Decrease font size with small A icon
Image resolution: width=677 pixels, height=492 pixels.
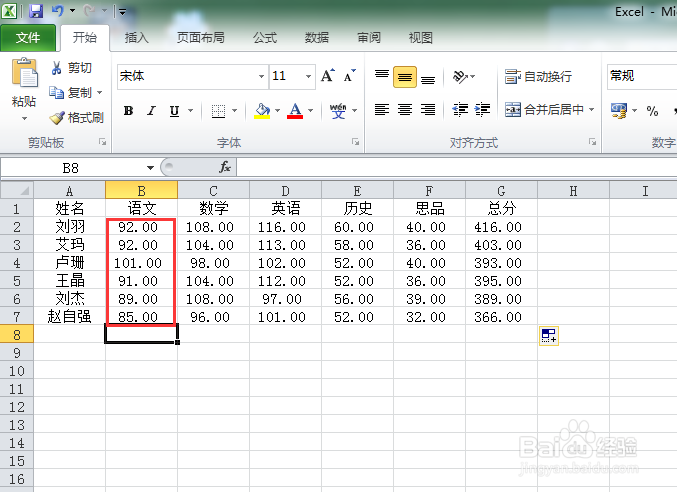tap(349, 76)
